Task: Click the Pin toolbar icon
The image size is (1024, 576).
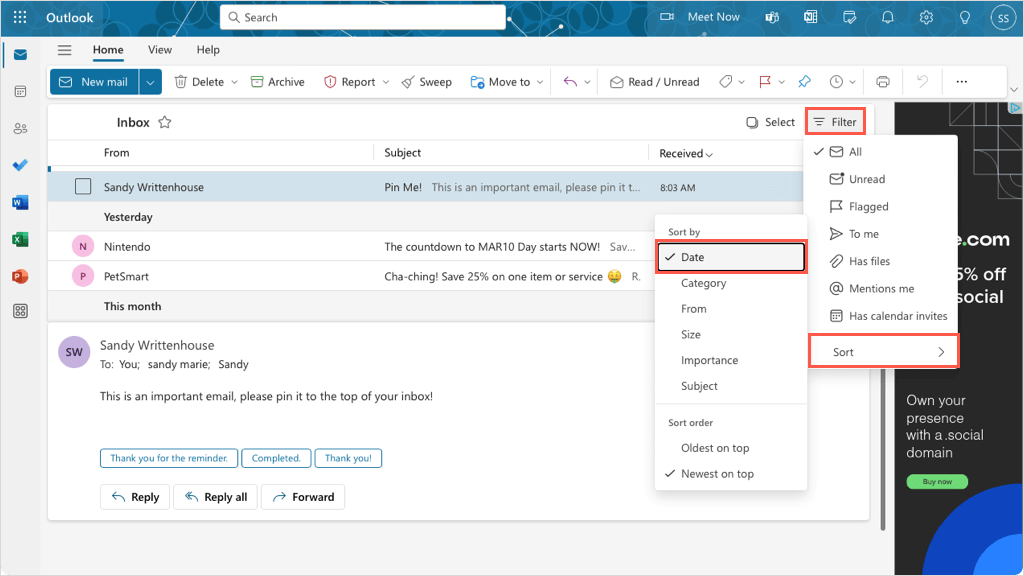Action: 804,82
